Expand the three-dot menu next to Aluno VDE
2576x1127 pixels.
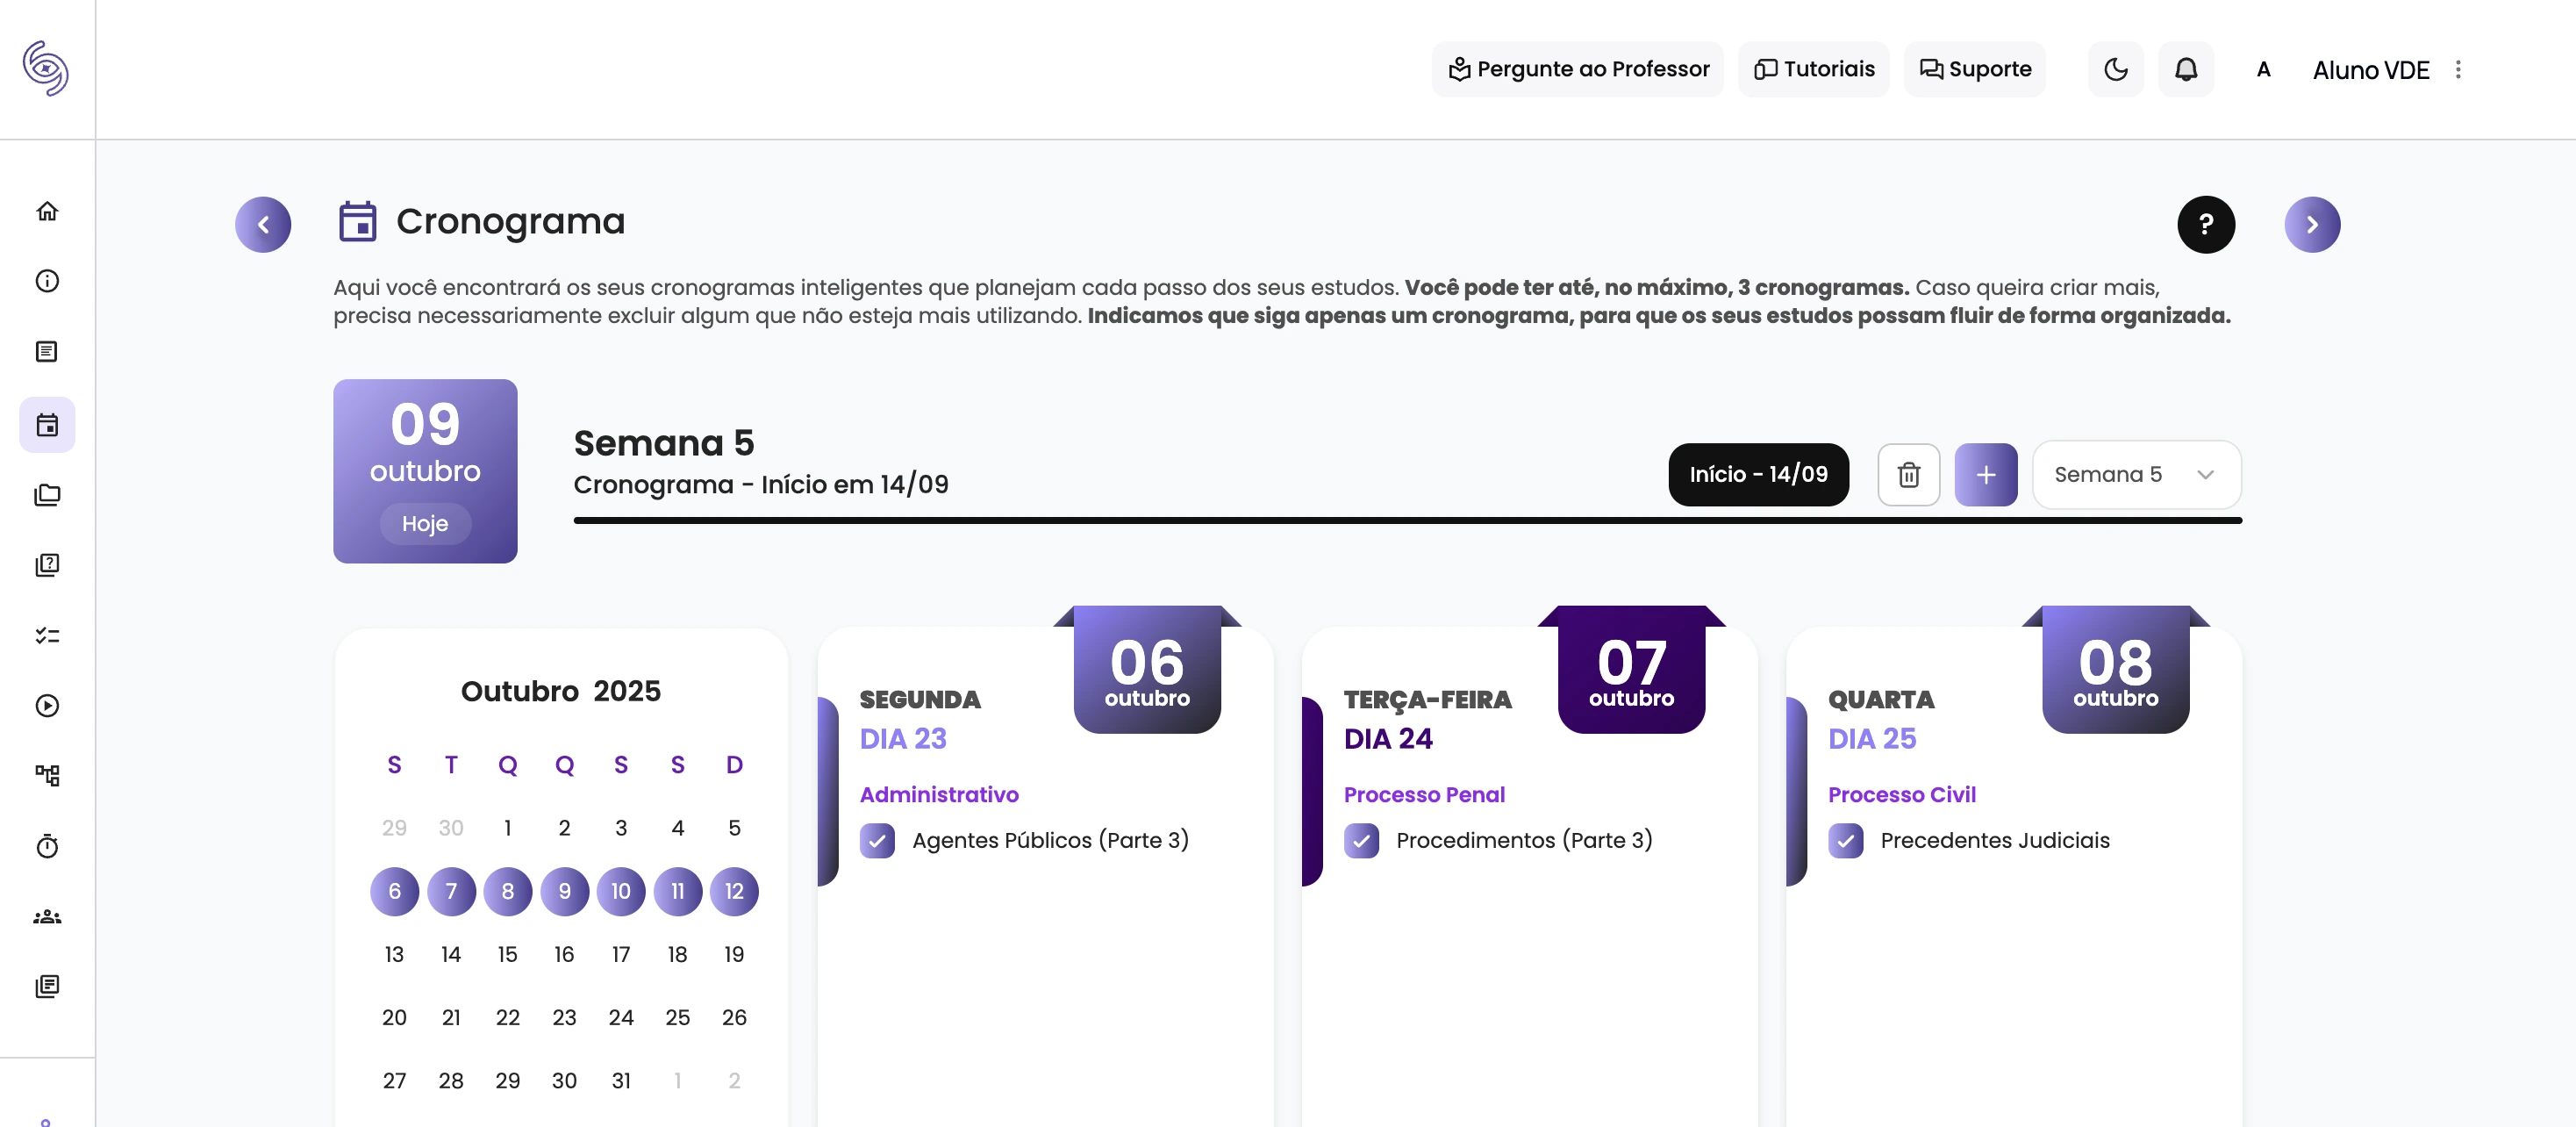[2459, 69]
